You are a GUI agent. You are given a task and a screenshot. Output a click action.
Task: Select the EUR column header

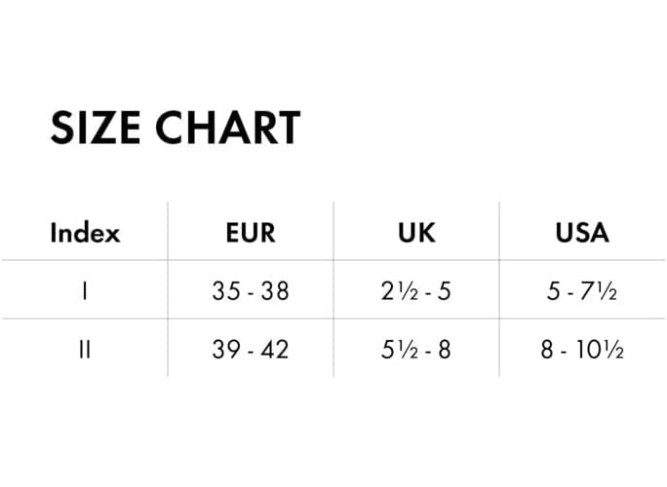tap(251, 233)
